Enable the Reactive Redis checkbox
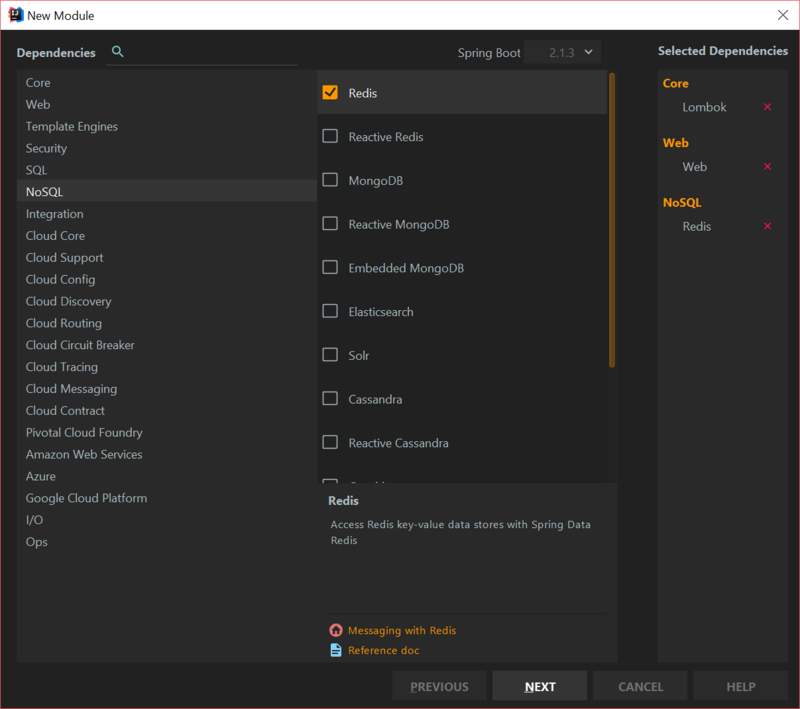The width and height of the screenshot is (800, 709). click(330, 137)
